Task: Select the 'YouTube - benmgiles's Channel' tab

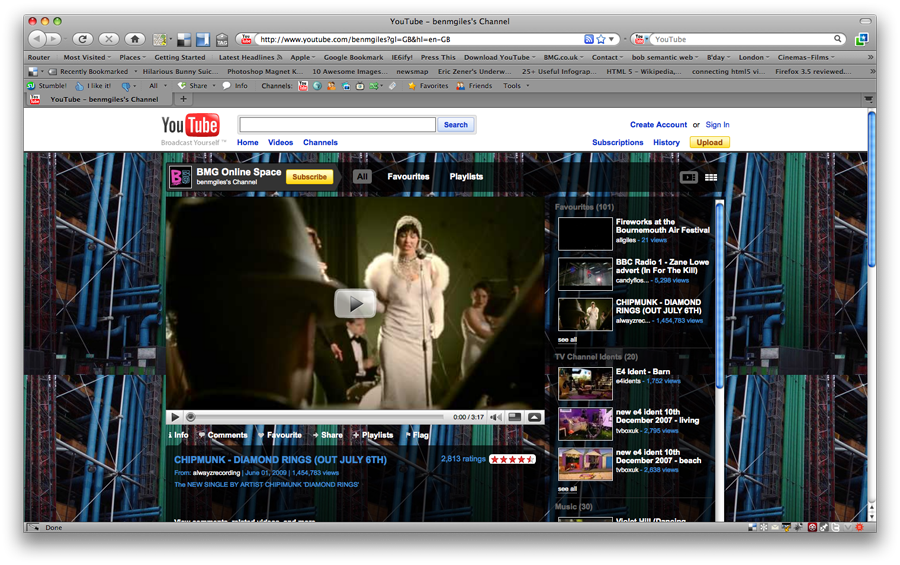Action: pyautogui.click(x=99, y=99)
